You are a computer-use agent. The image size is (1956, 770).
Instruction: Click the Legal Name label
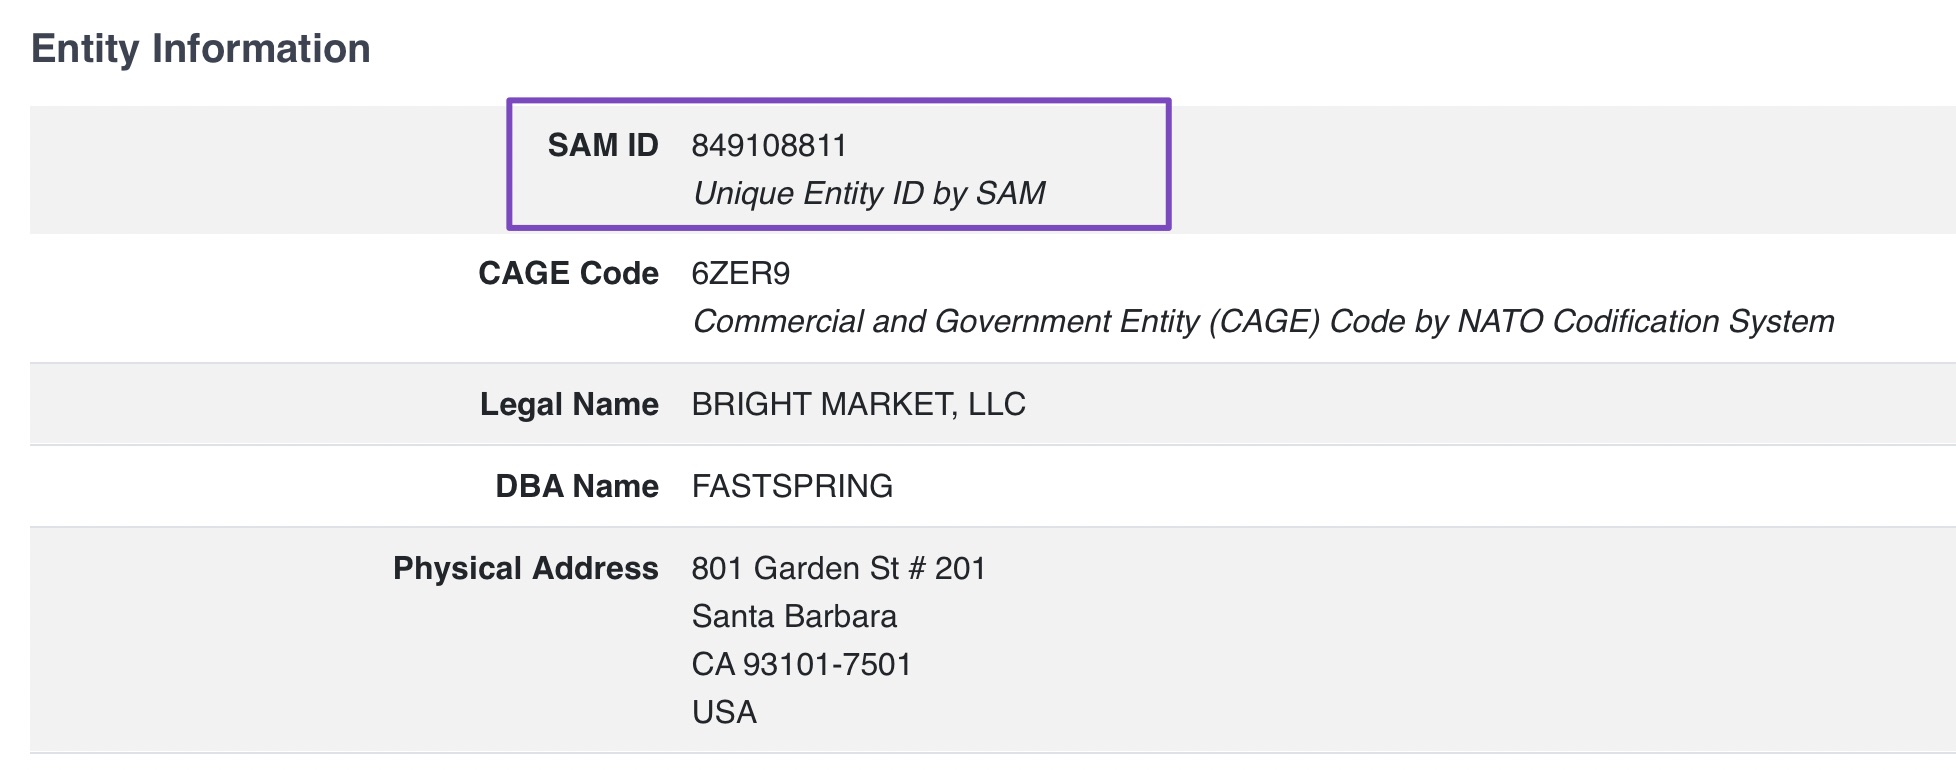pos(569,404)
